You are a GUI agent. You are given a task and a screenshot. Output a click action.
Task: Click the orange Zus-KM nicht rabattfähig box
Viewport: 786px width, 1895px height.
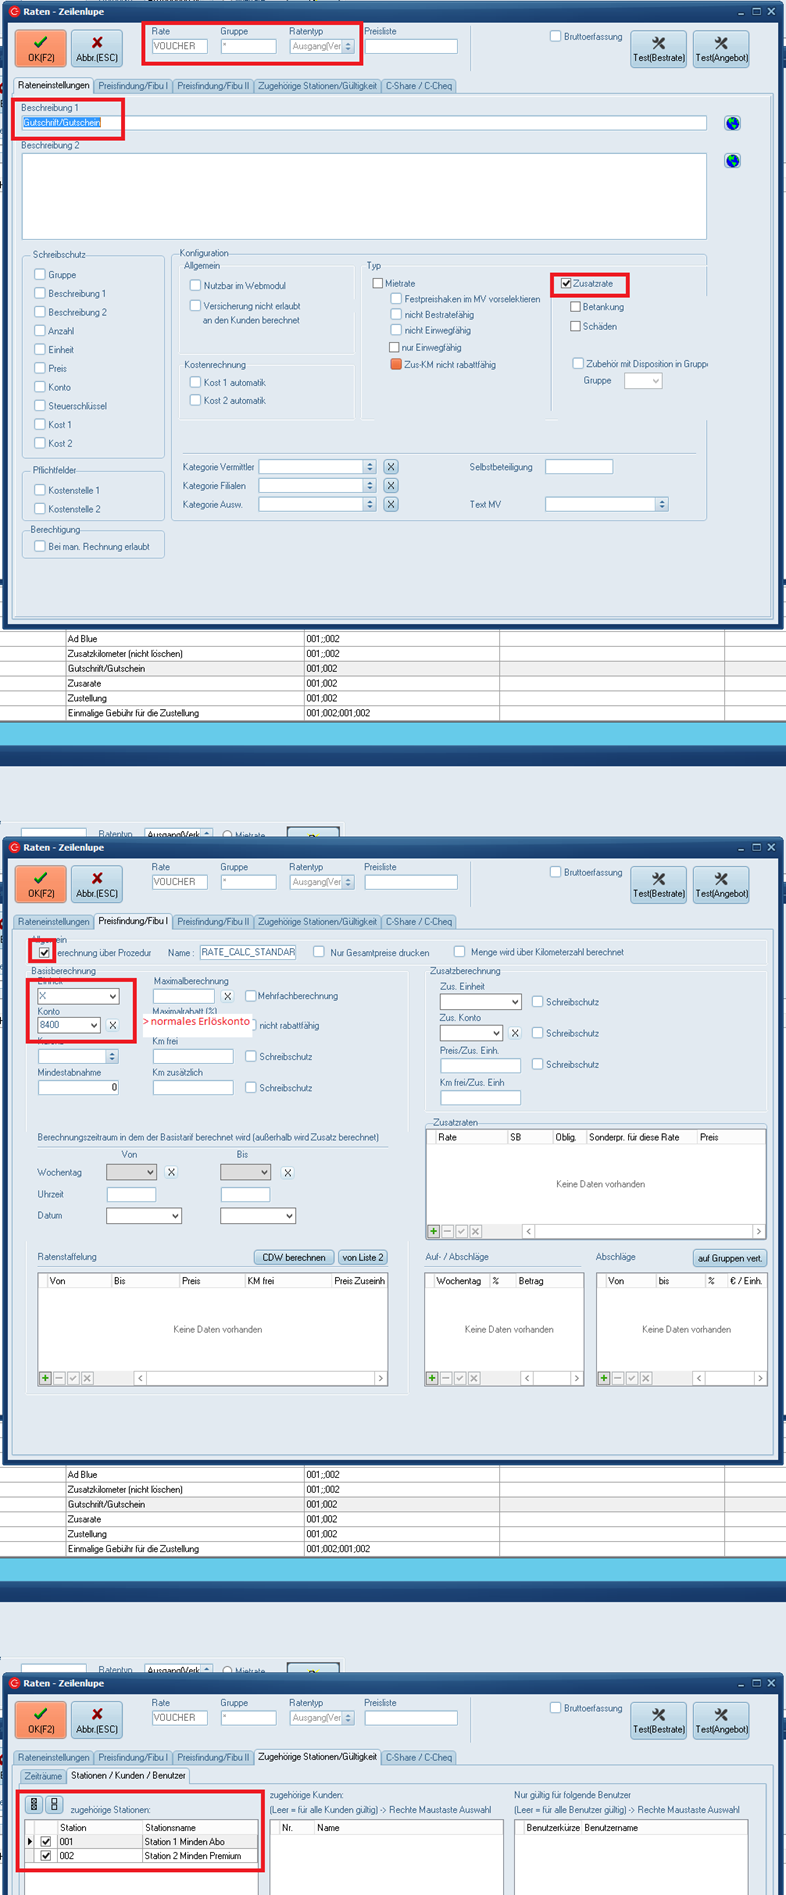point(396,365)
